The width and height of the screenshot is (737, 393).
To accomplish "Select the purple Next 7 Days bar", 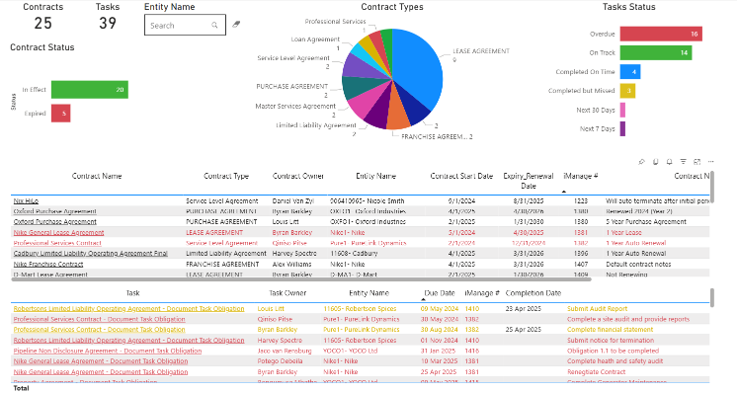I will point(623,129).
